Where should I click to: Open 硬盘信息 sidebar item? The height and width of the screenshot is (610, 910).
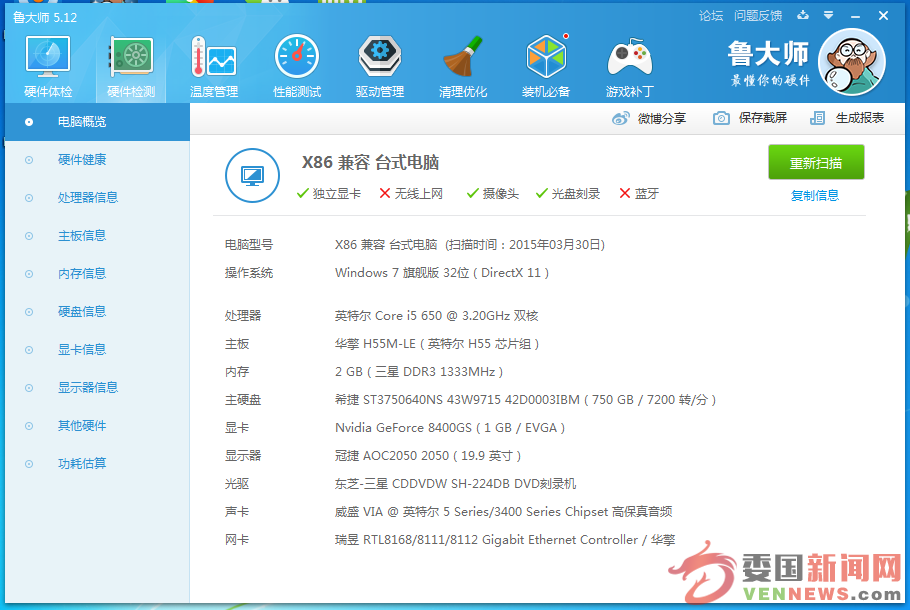(x=98, y=312)
